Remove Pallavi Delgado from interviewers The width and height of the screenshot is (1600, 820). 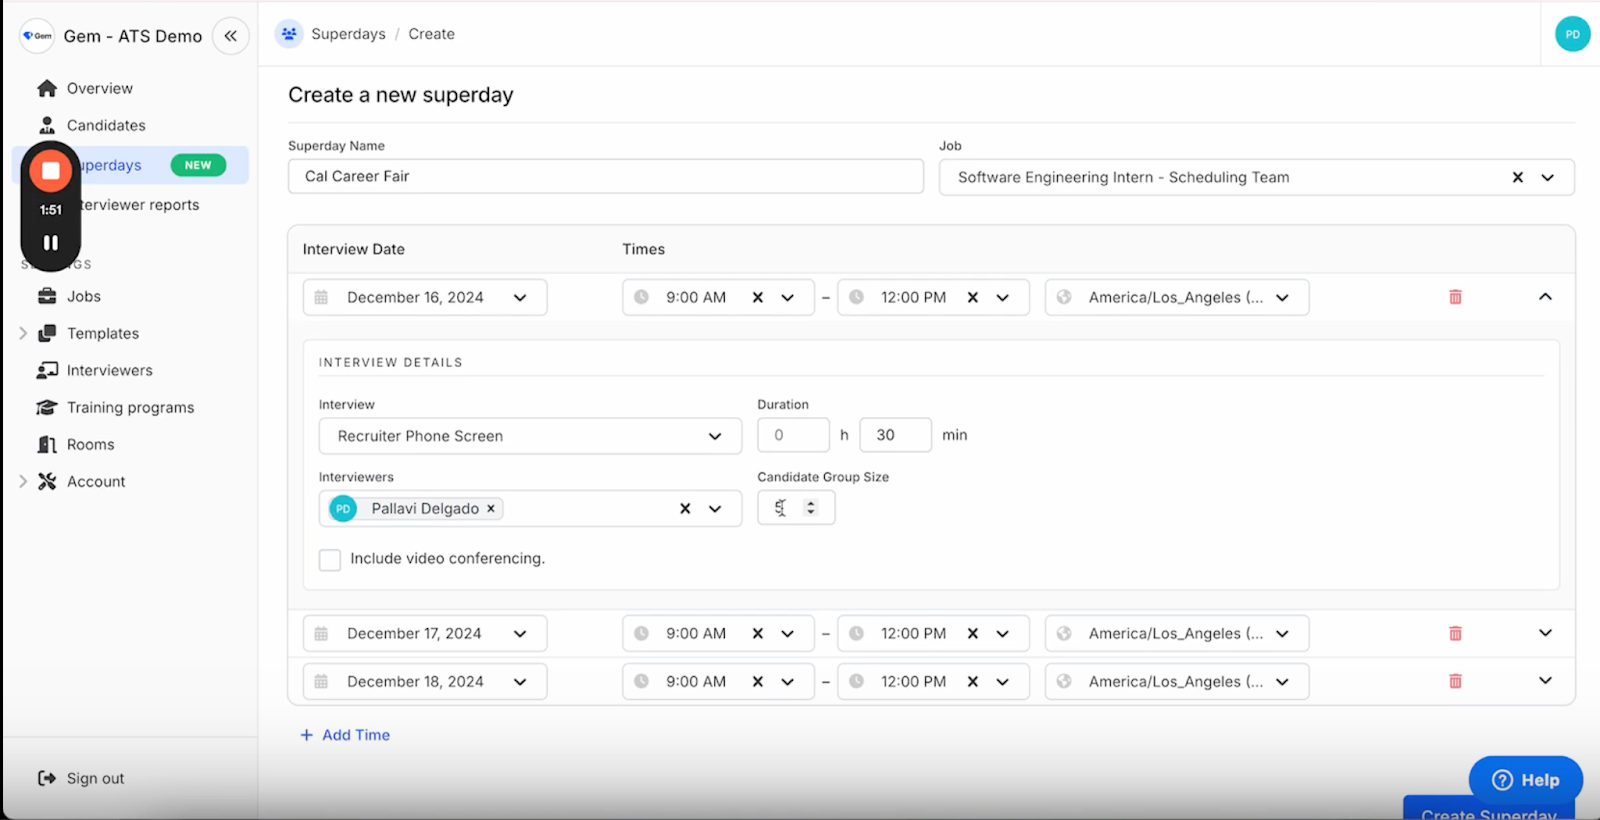click(x=491, y=509)
